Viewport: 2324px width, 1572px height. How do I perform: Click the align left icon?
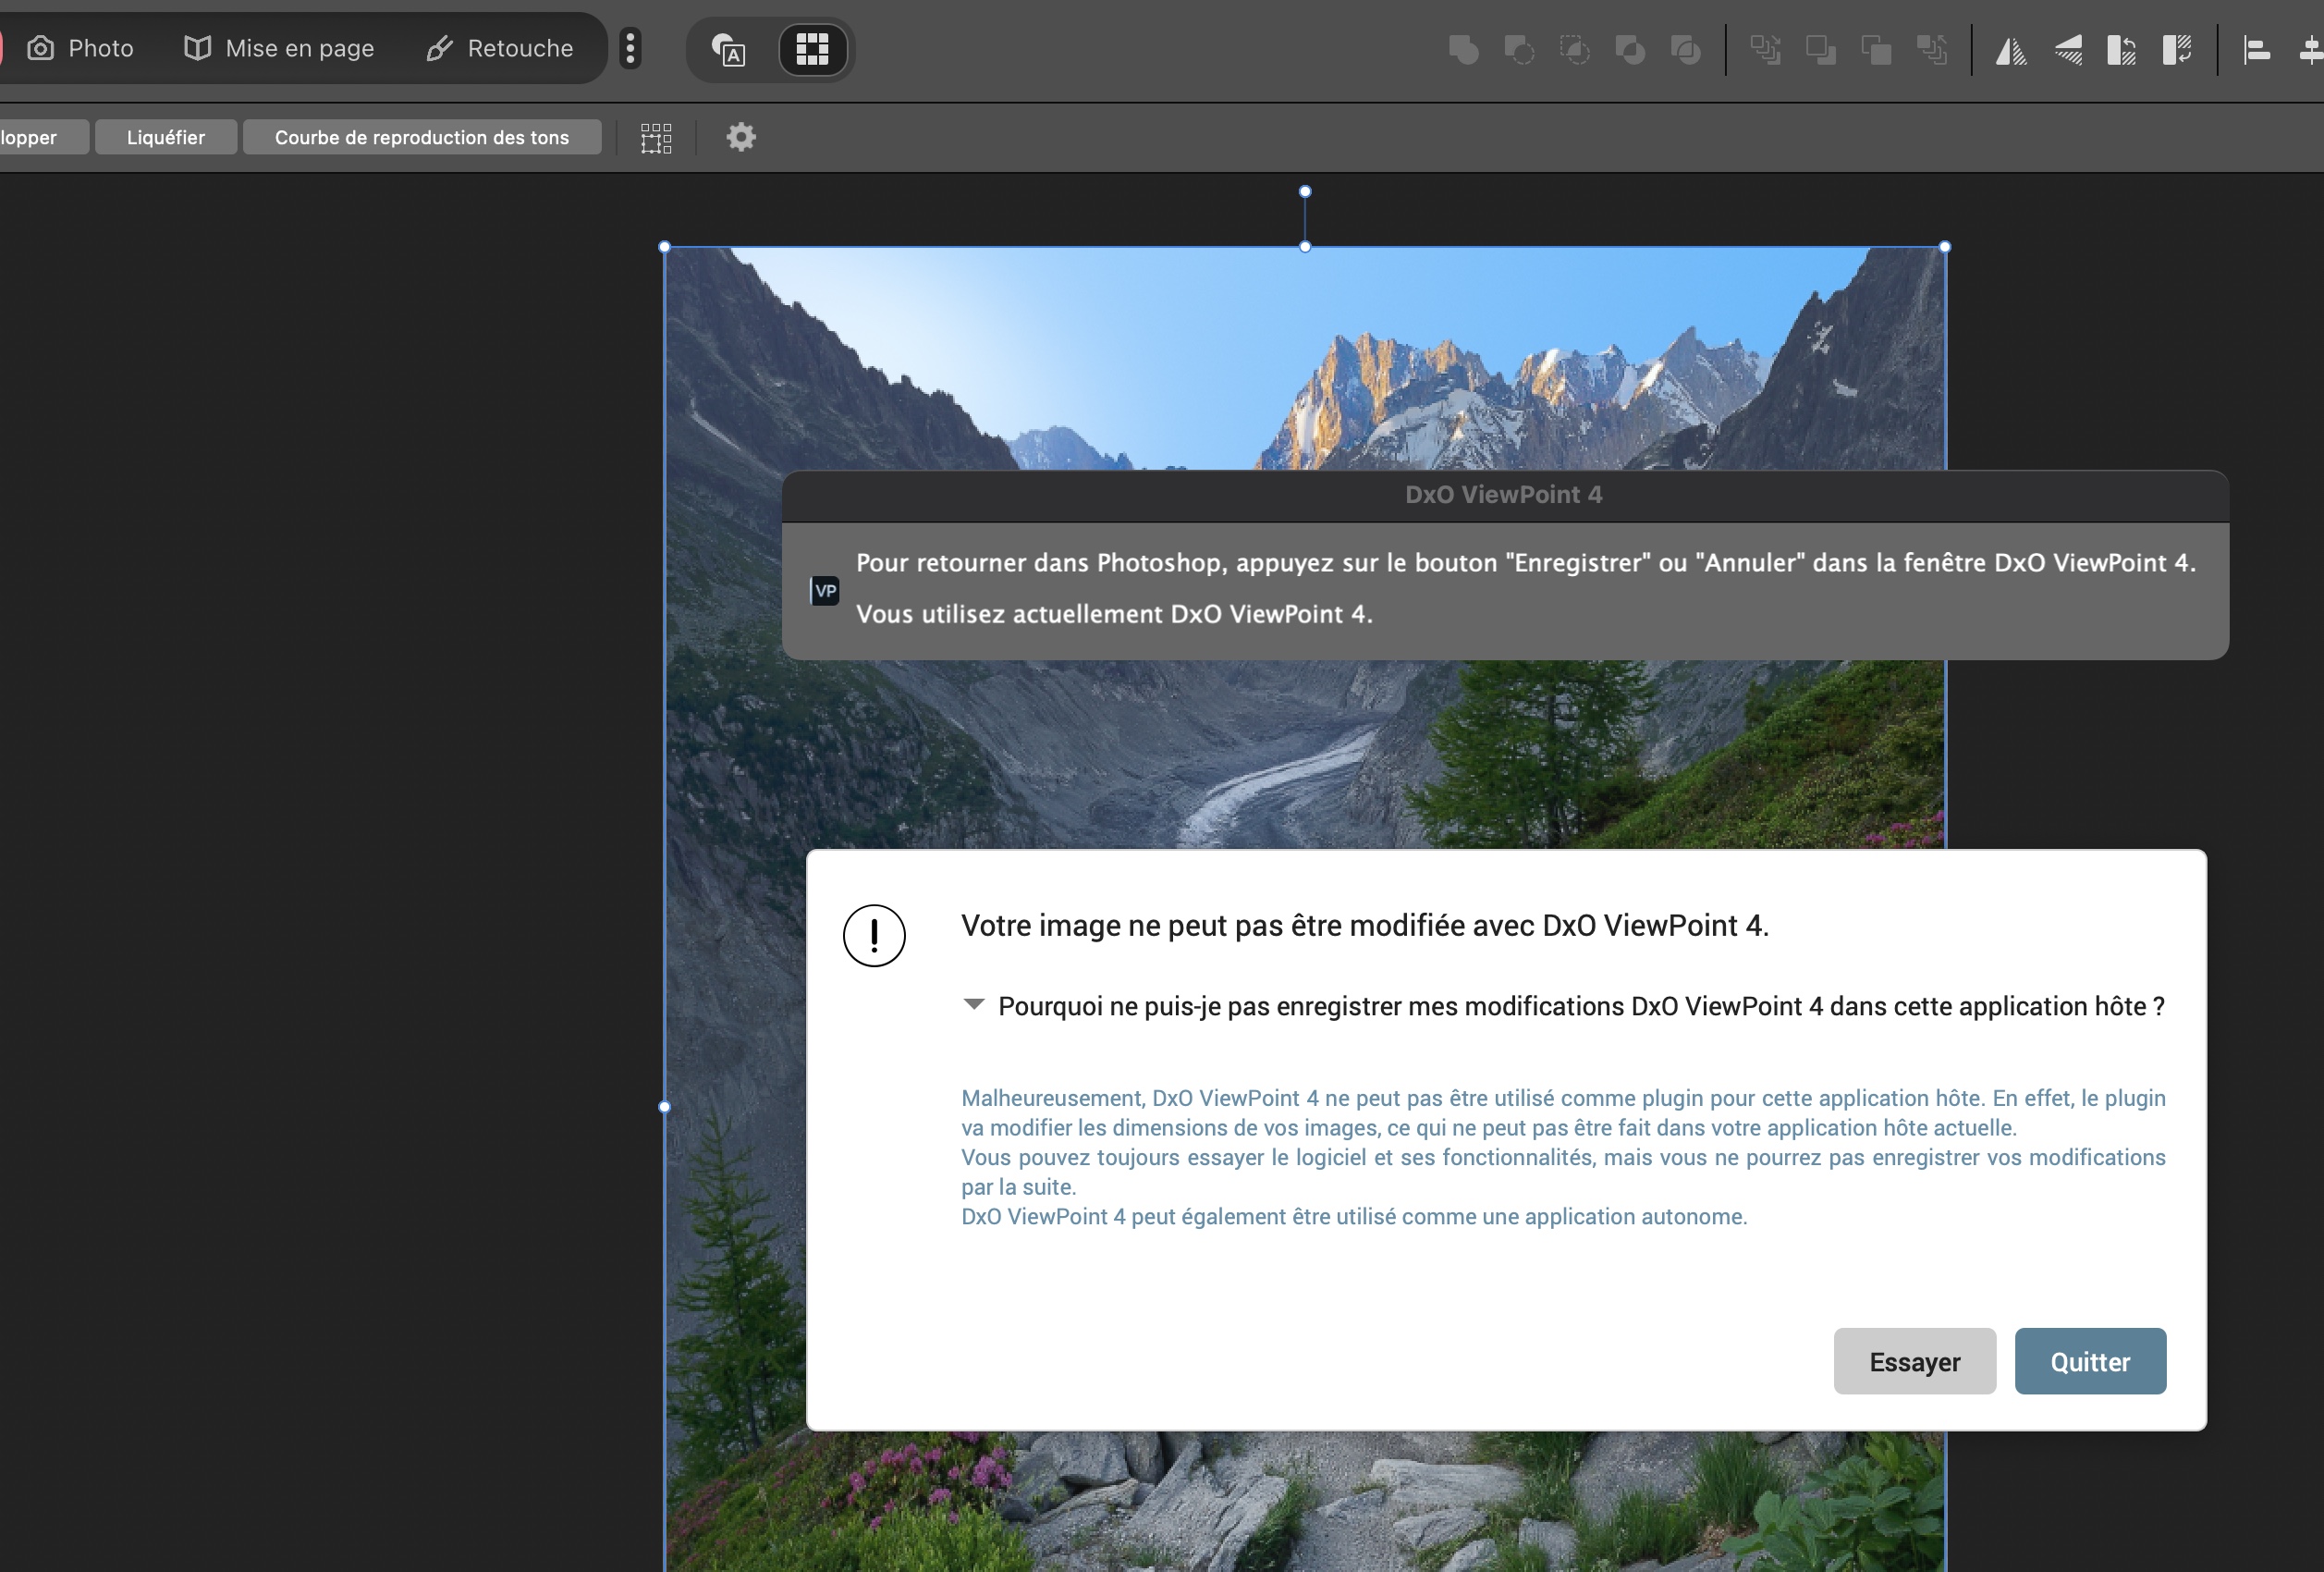pos(2257,50)
